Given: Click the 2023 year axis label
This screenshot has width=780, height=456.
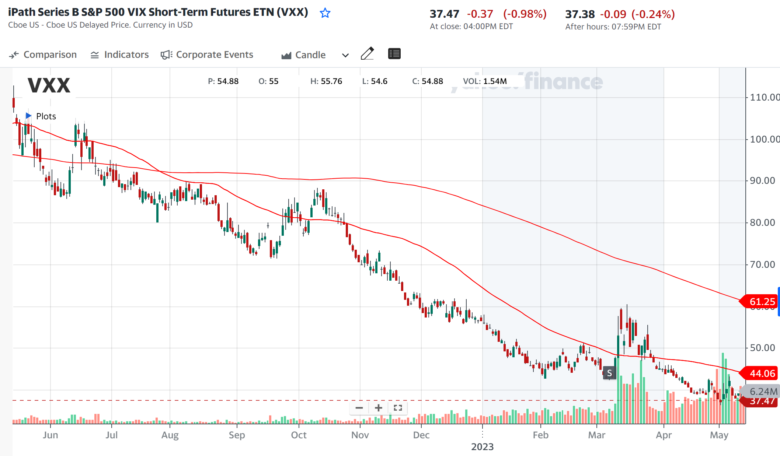Looking at the screenshot, I should coord(482,447).
